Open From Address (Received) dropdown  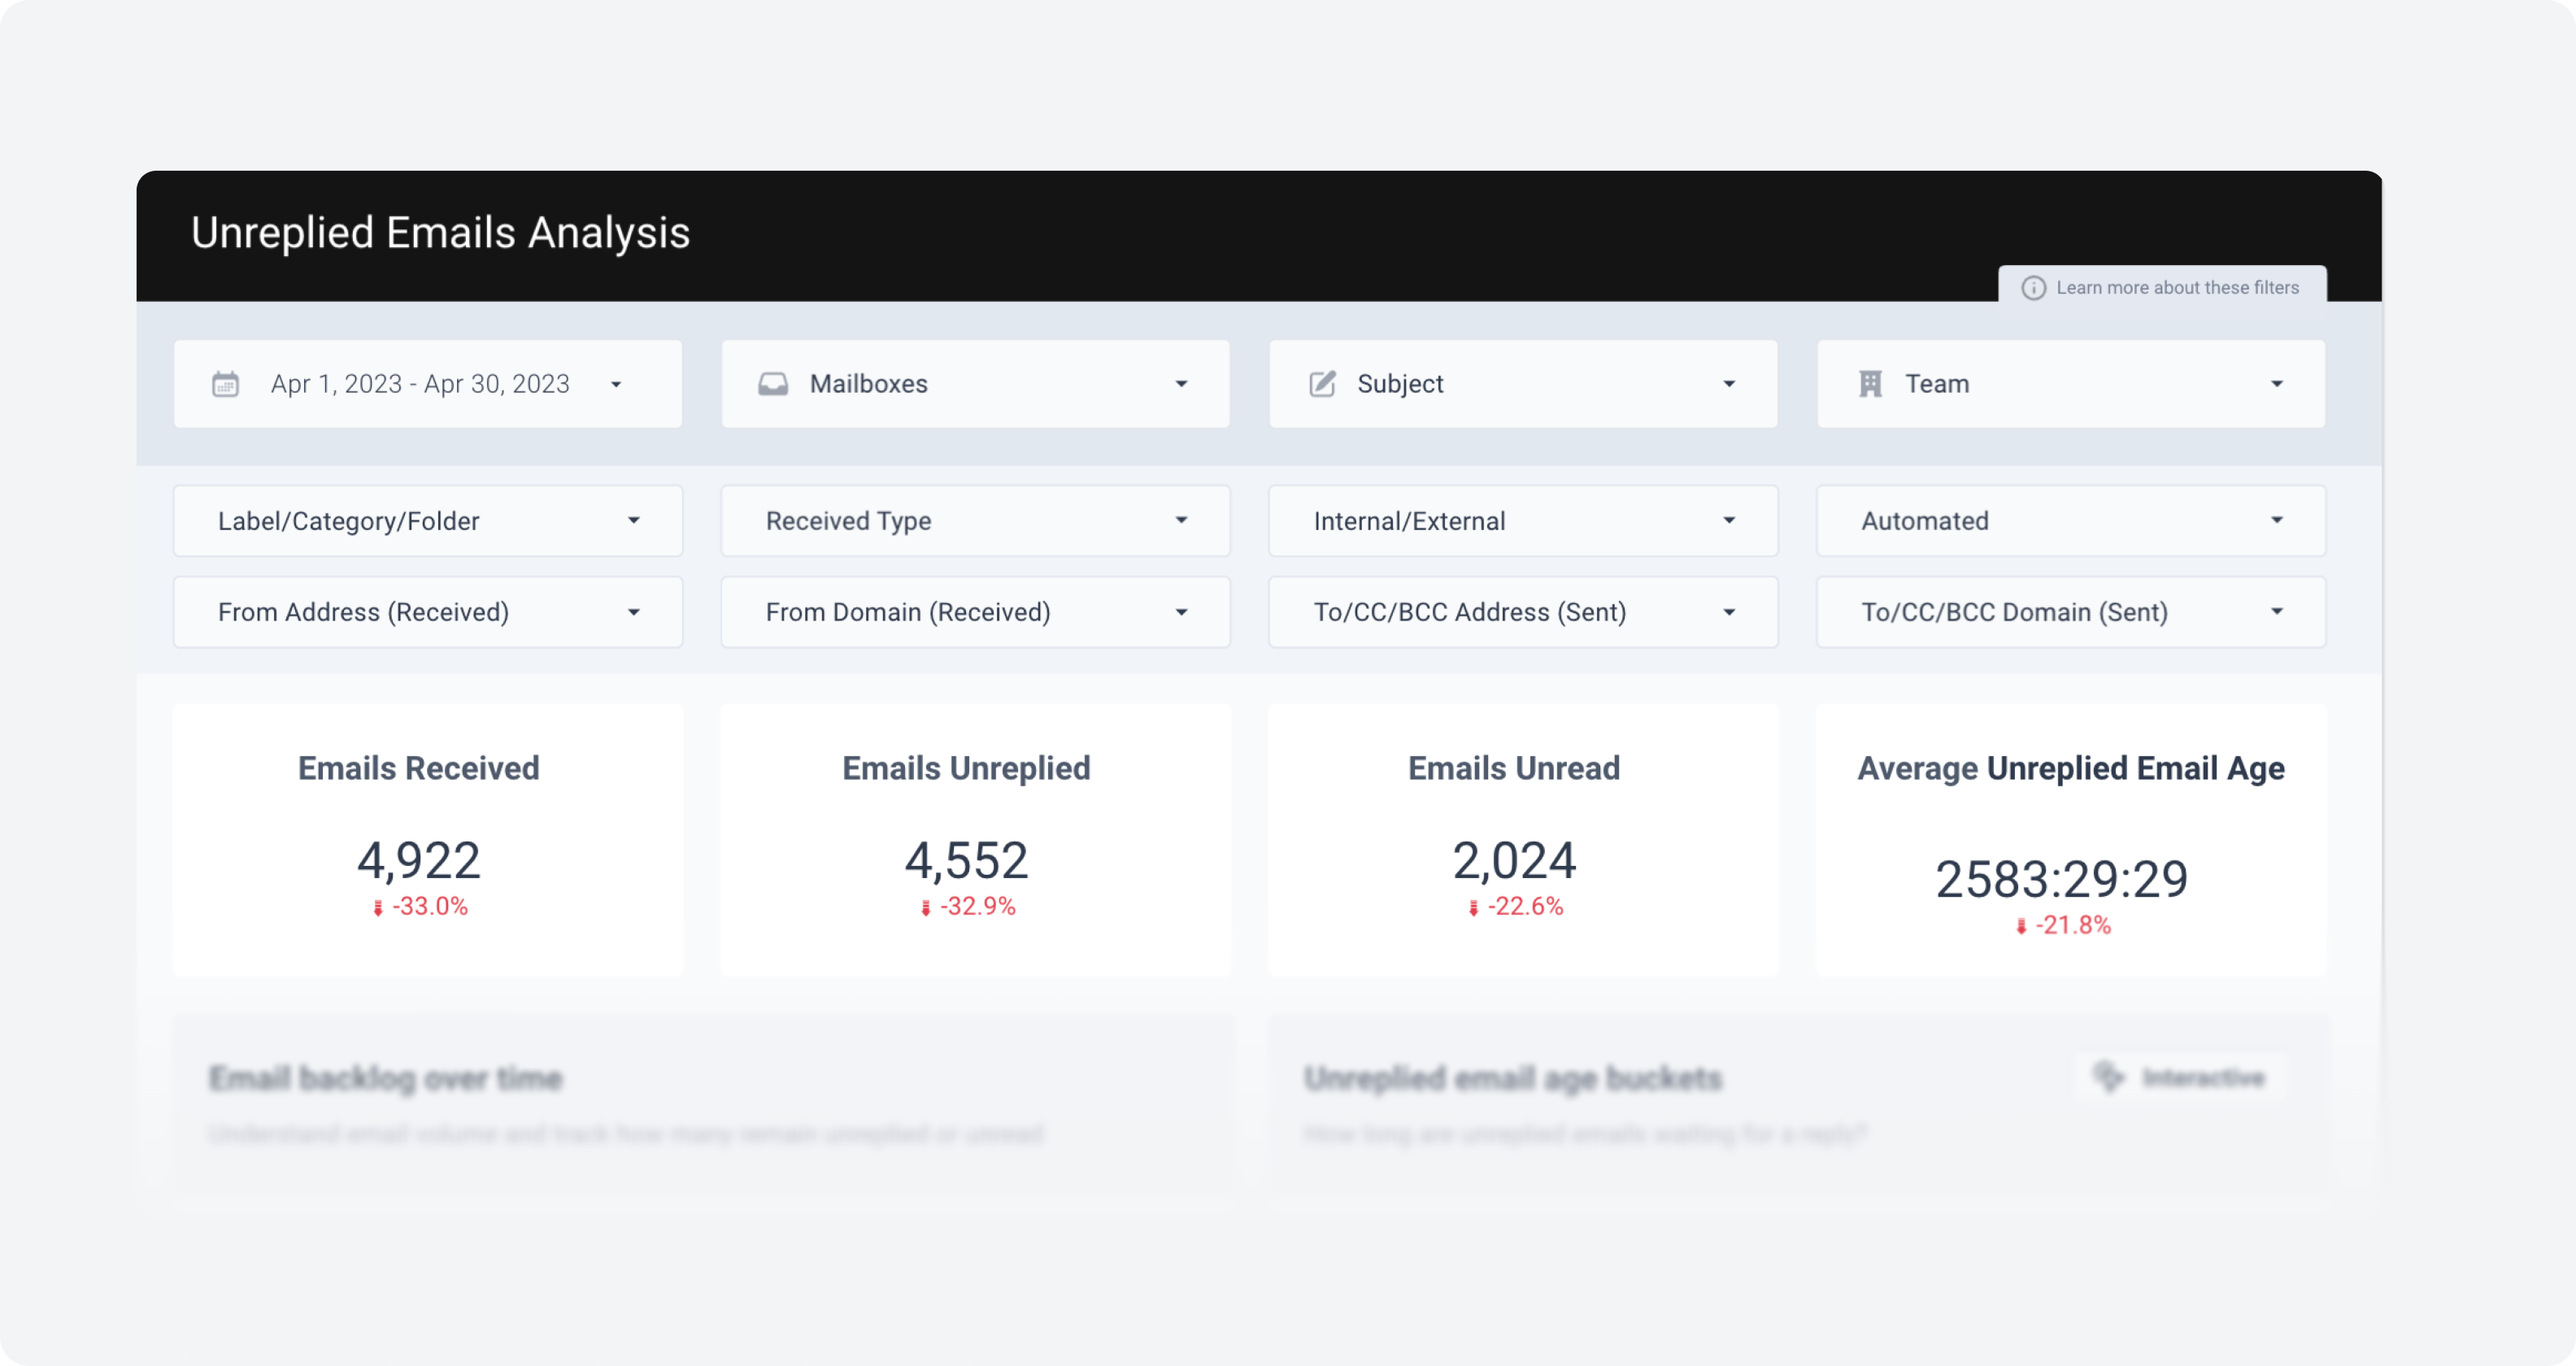coord(633,612)
